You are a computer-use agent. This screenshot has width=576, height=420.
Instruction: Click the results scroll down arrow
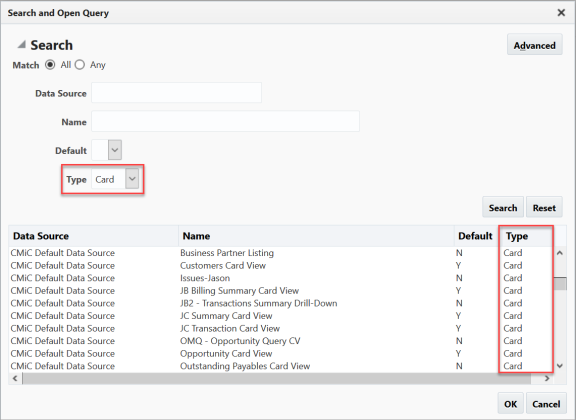[x=560, y=366]
